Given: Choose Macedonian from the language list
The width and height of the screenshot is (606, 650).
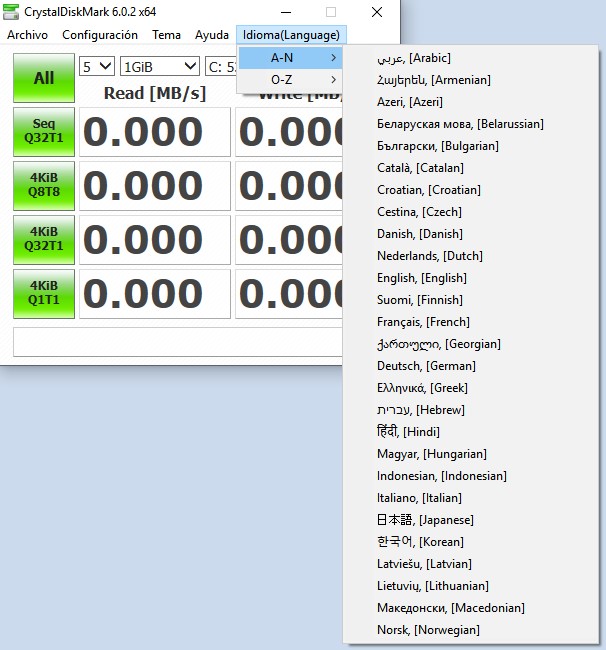Looking at the screenshot, I should click(x=471, y=607).
